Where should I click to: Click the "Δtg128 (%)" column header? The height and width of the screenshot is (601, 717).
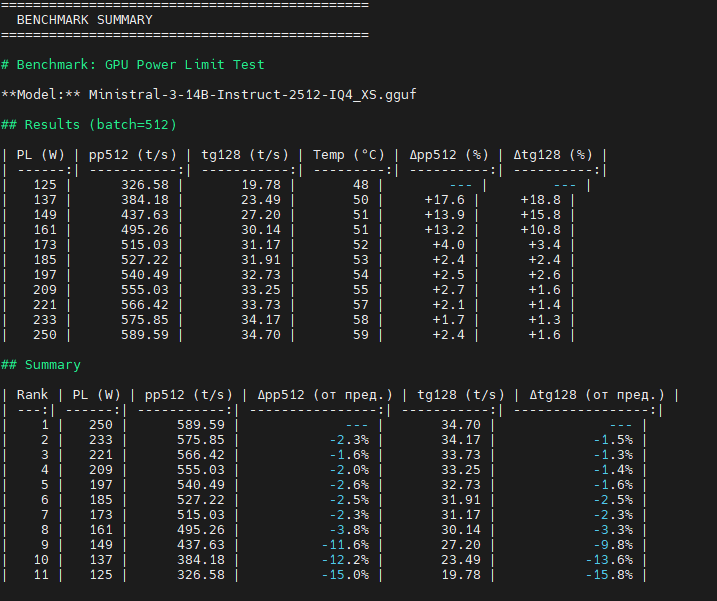(553, 155)
